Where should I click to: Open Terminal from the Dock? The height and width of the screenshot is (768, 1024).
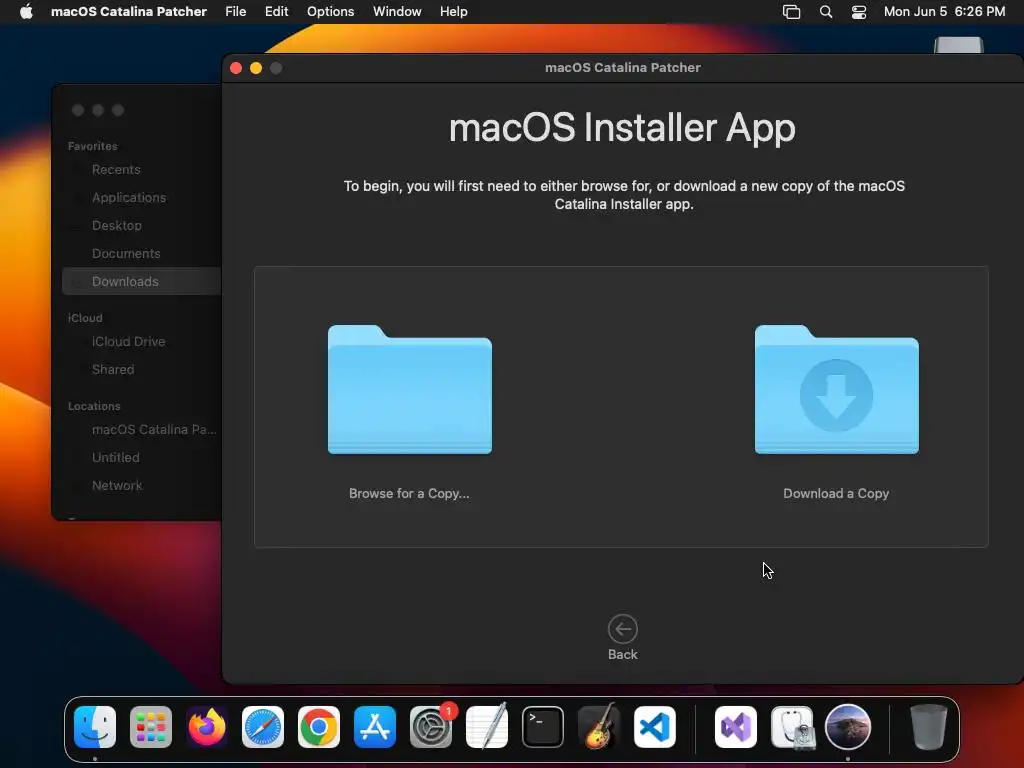pyautogui.click(x=543, y=726)
